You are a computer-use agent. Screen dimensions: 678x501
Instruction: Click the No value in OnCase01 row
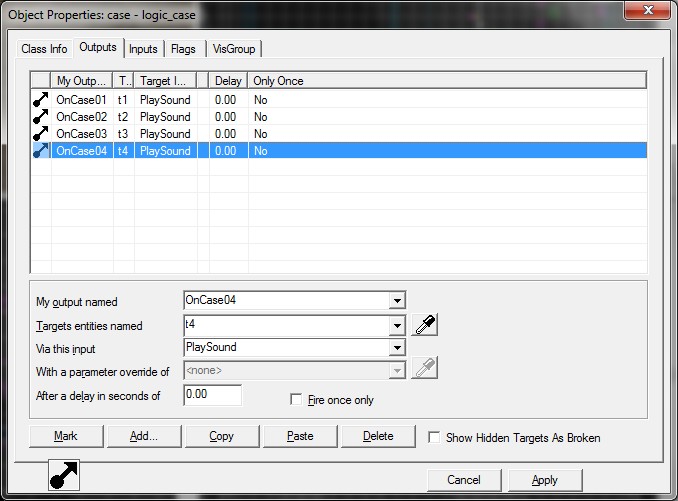coord(261,100)
